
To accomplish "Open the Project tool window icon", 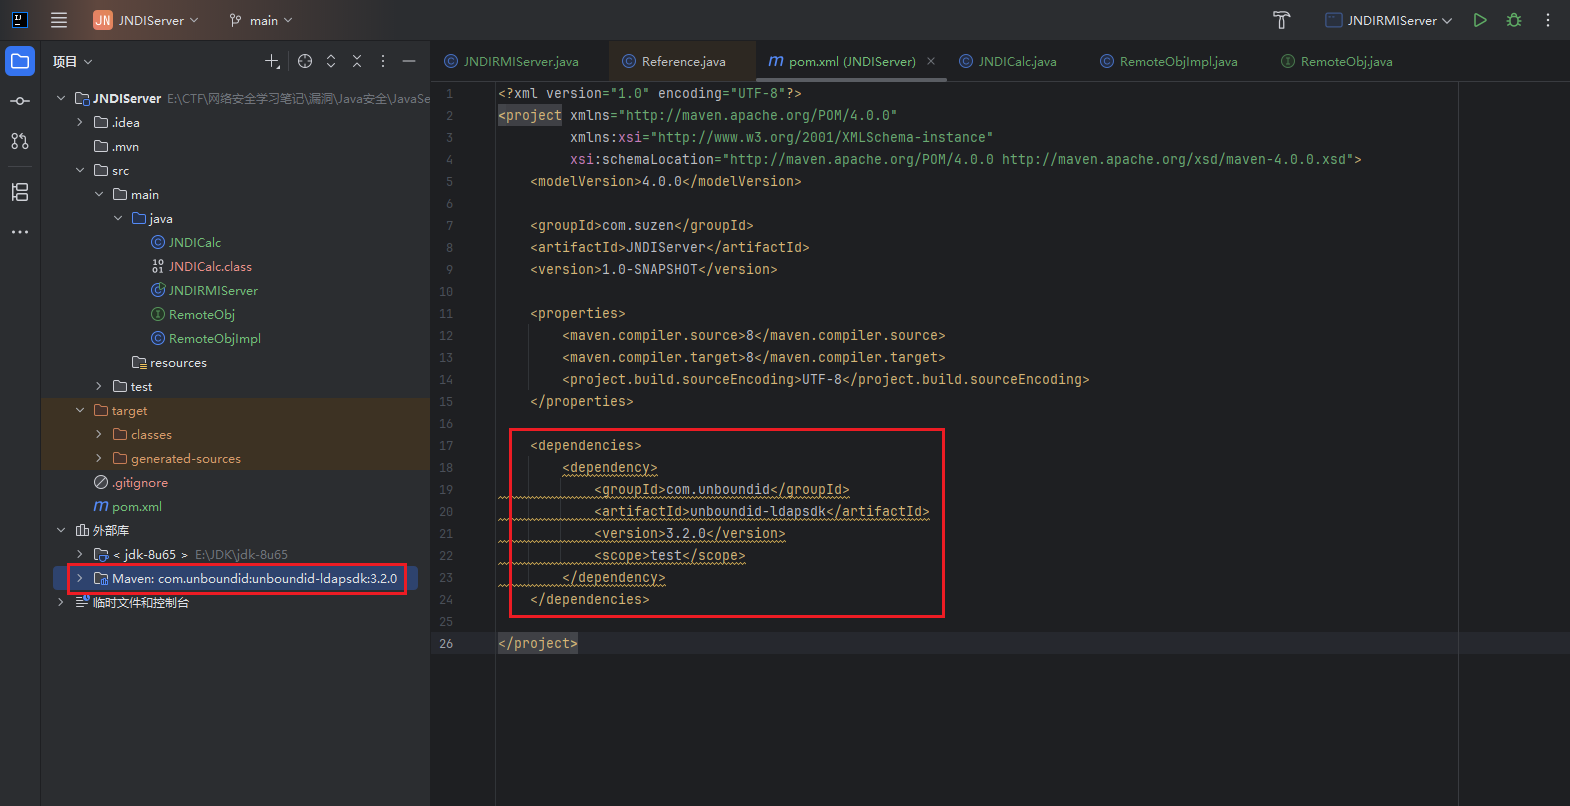I will [x=20, y=61].
